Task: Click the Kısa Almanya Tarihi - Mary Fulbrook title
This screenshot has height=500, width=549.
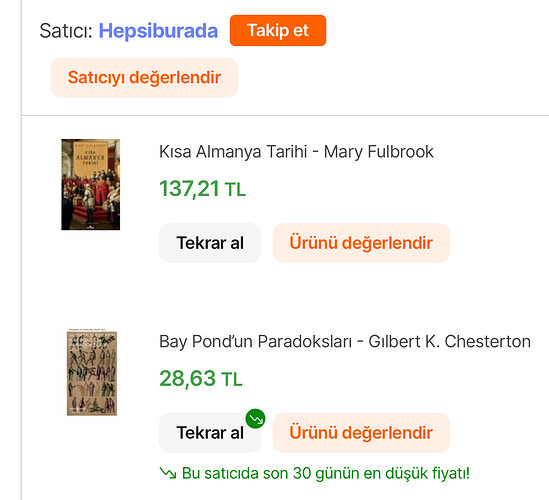Action: point(296,152)
